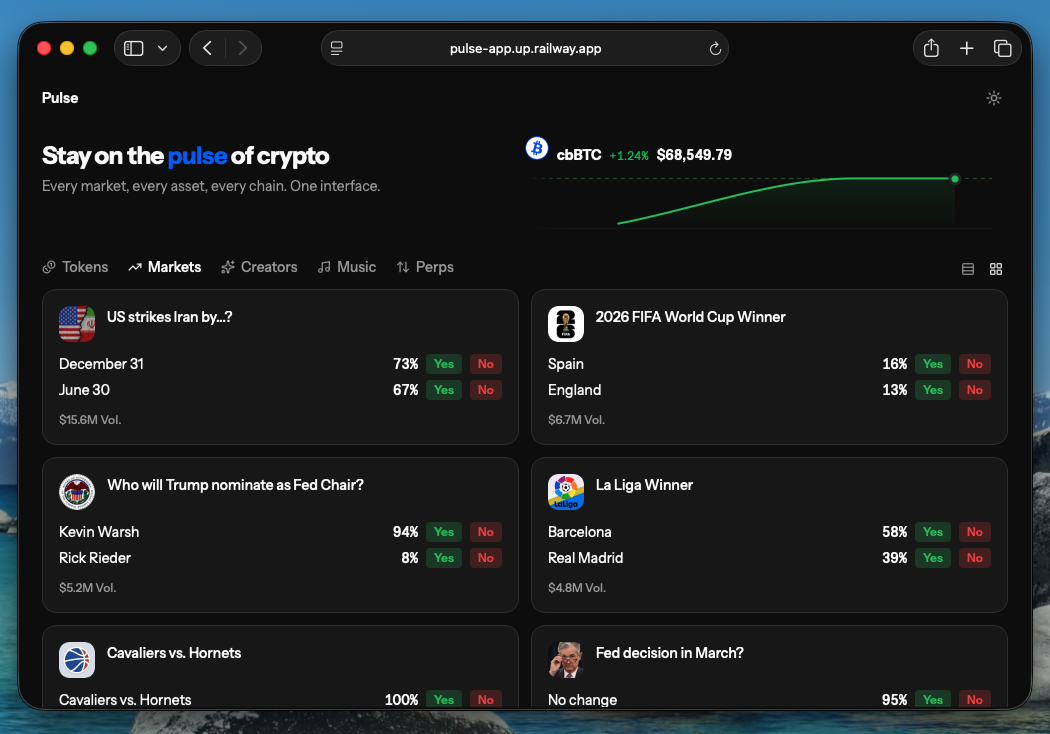Switch to the Tokens tab
This screenshot has width=1050, height=734.
click(x=75, y=267)
